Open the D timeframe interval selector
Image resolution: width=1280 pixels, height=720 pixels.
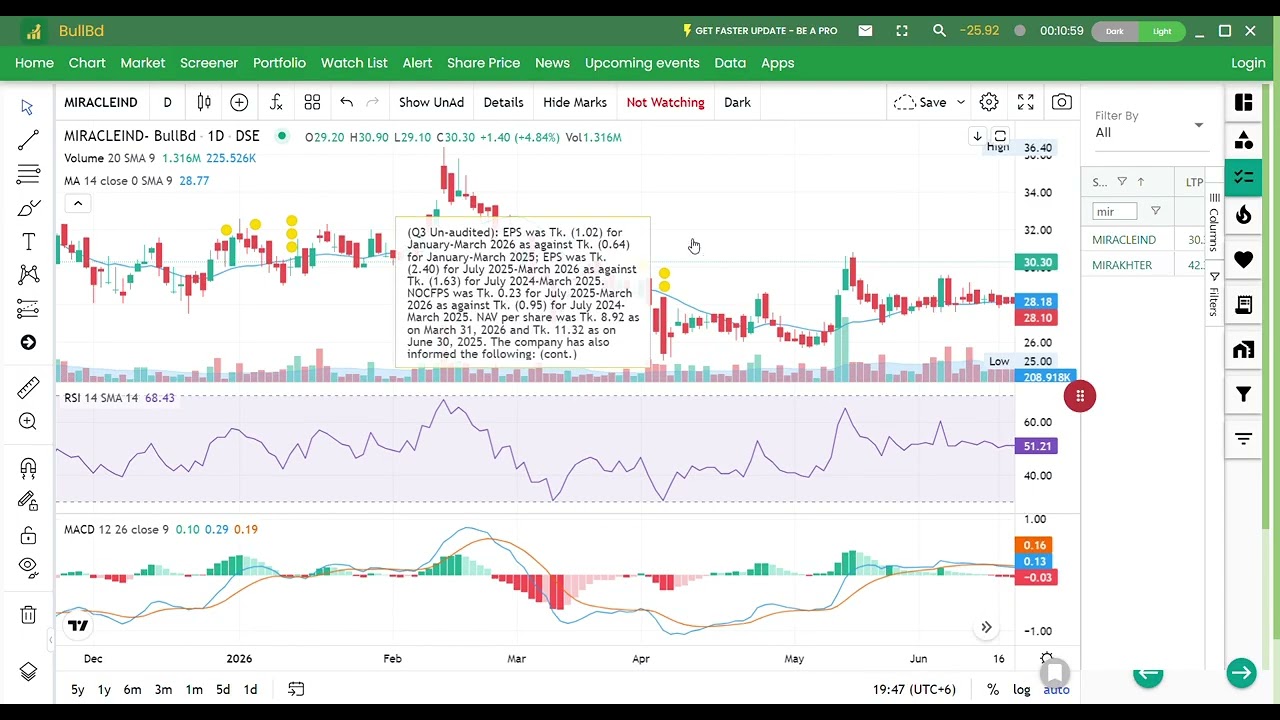click(167, 102)
